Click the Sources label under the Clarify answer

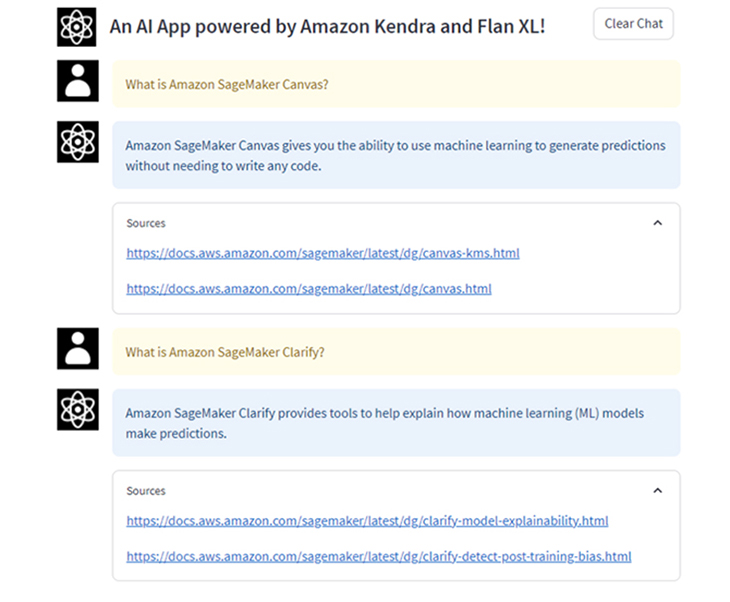[x=146, y=491]
